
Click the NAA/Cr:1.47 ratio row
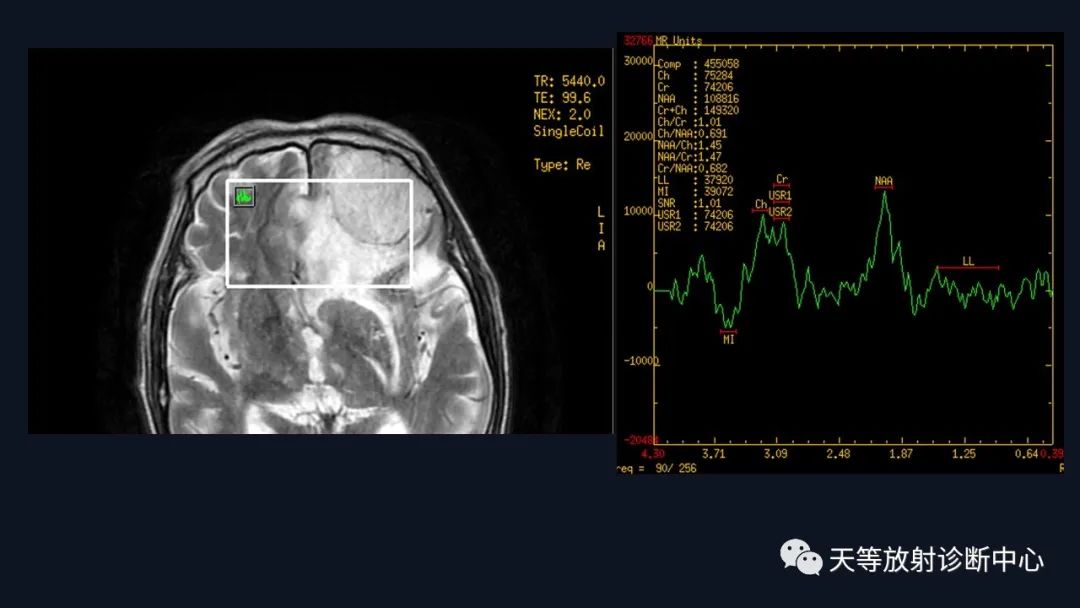(689, 157)
